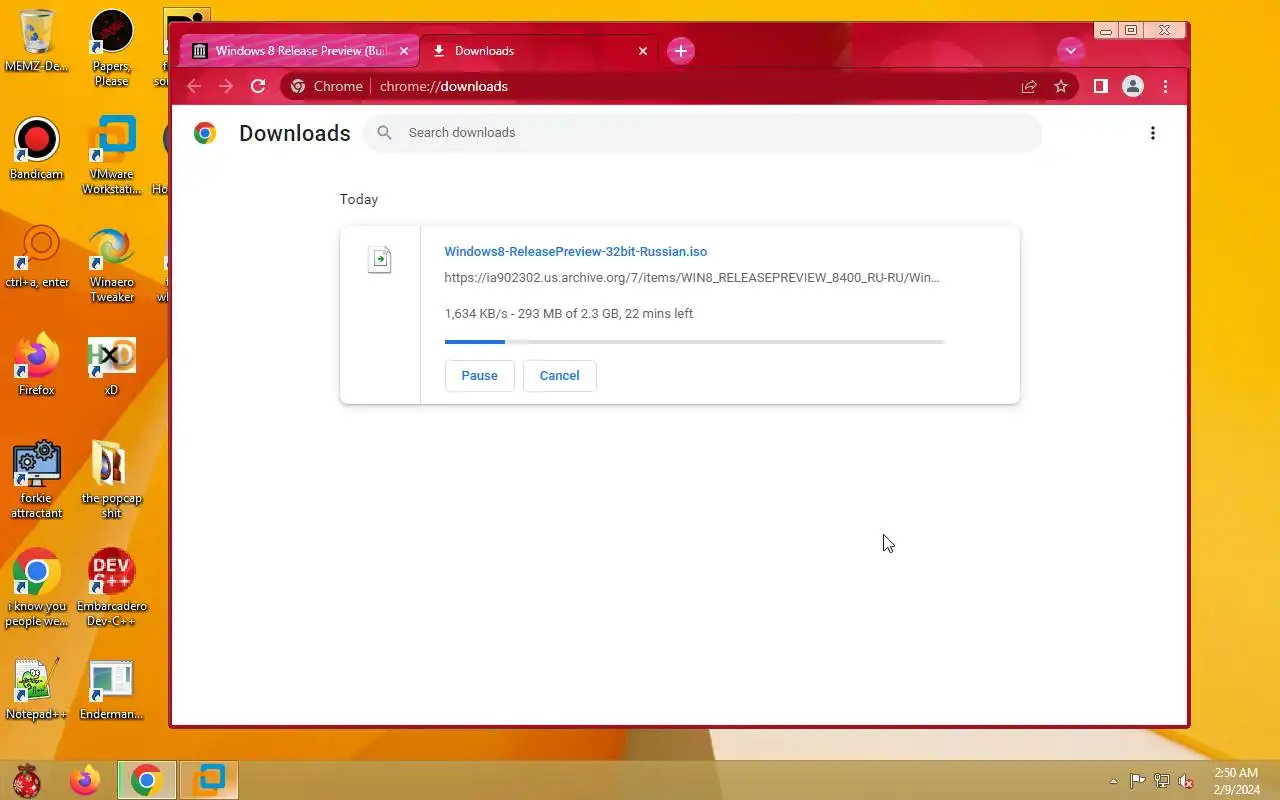Select the forkie attractant desktop icon

tap(36, 480)
